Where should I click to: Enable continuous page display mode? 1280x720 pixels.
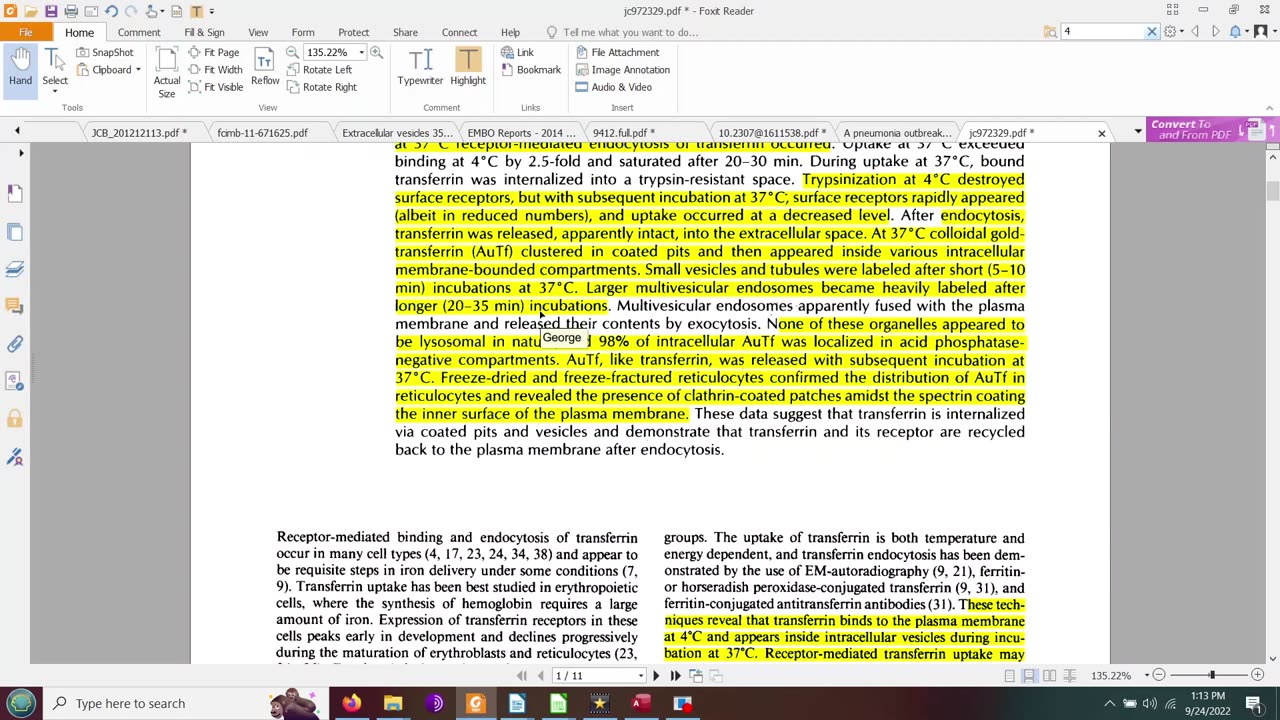tap(1029, 676)
